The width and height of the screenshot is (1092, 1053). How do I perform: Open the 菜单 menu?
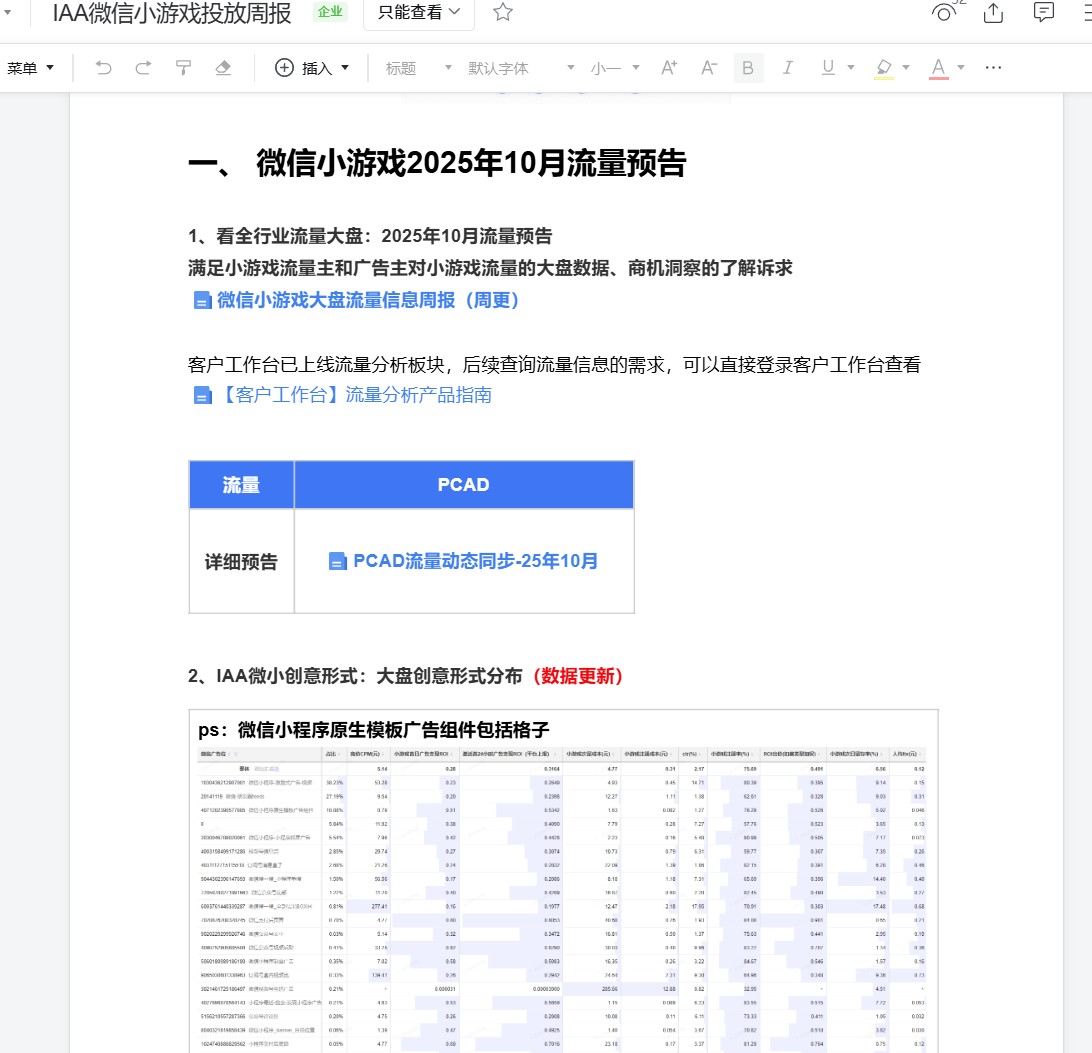click(x=30, y=68)
